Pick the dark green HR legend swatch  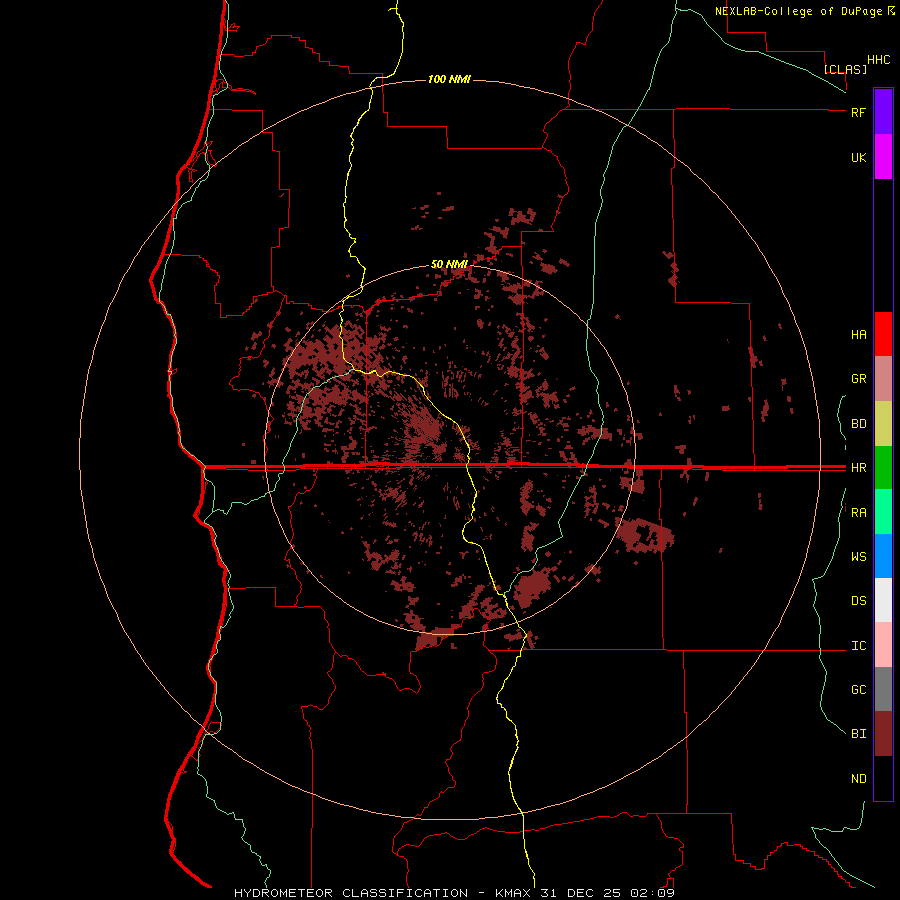click(x=883, y=468)
